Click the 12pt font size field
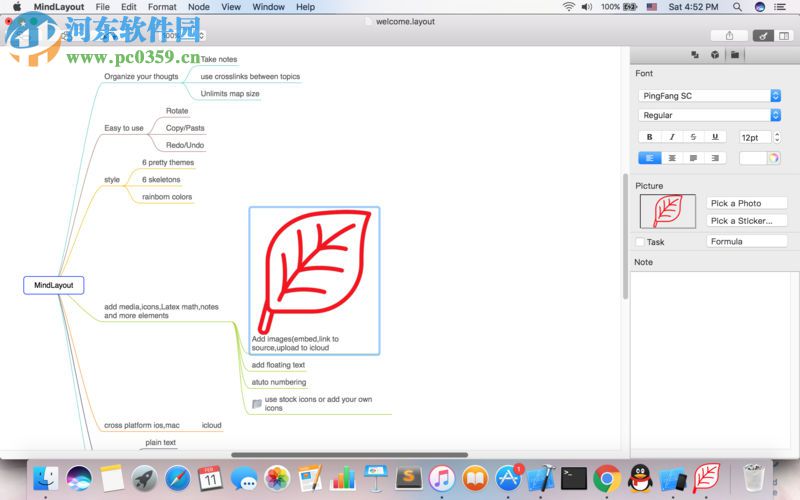This screenshot has width=800, height=500. (x=755, y=137)
